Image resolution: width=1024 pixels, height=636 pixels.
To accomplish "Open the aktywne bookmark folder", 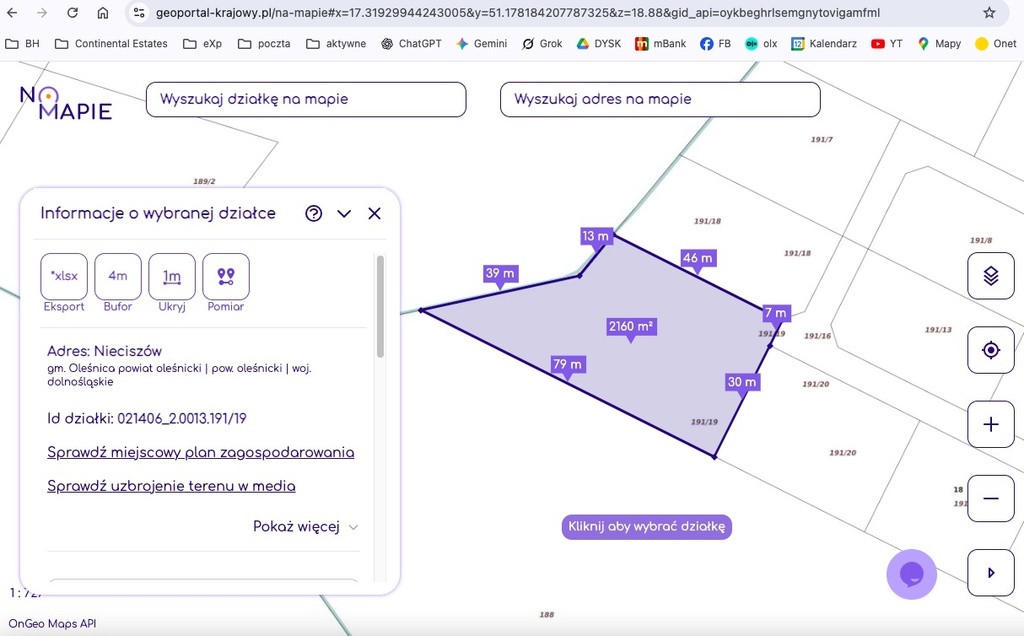I will 336,44.
